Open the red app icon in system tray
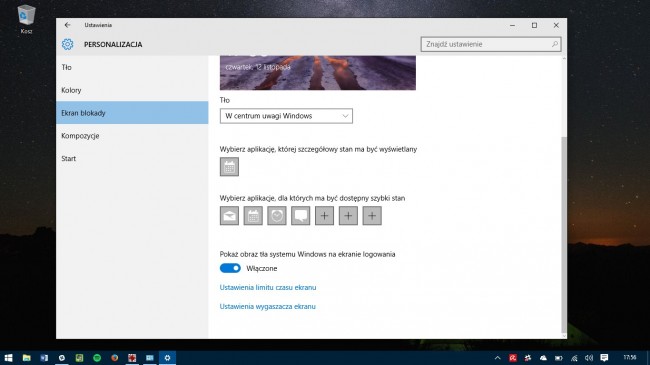 point(513,358)
